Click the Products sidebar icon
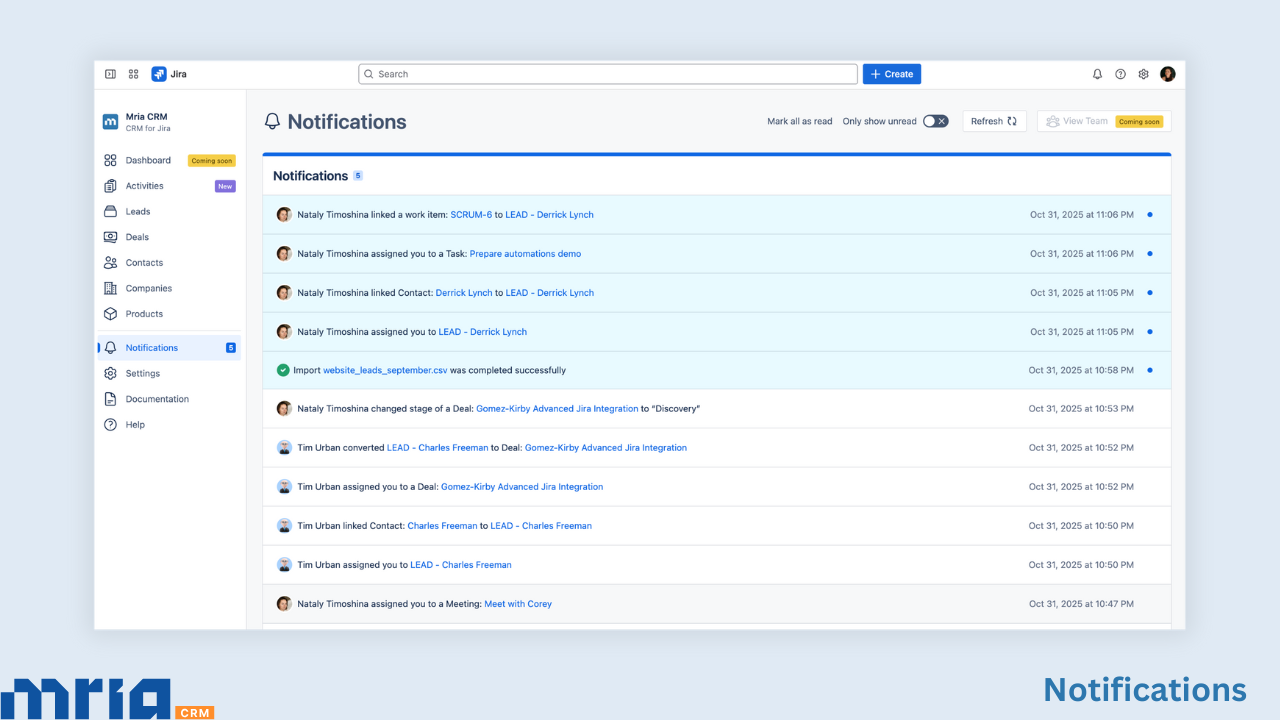 pyautogui.click(x=111, y=314)
